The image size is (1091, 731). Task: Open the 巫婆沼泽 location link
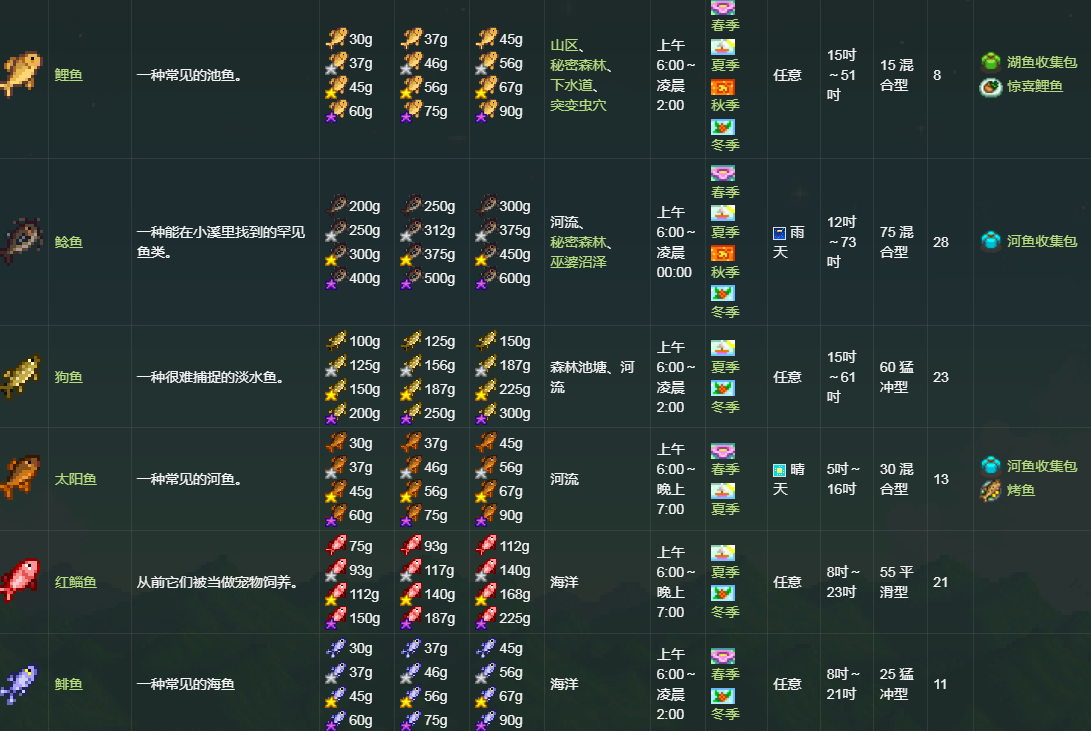(578, 262)
